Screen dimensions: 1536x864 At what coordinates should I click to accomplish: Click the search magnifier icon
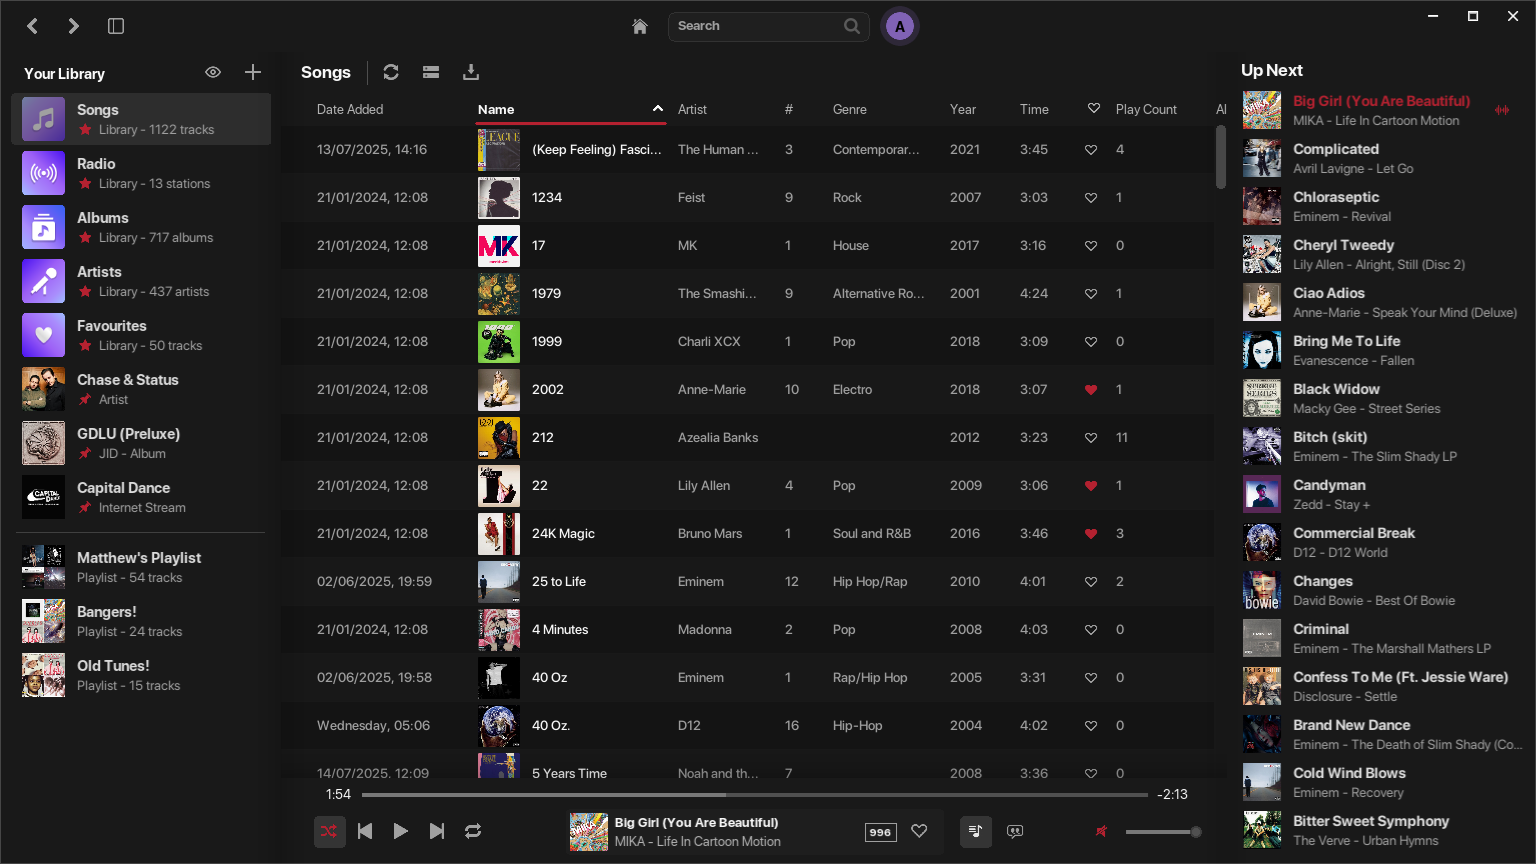(852, 26)
